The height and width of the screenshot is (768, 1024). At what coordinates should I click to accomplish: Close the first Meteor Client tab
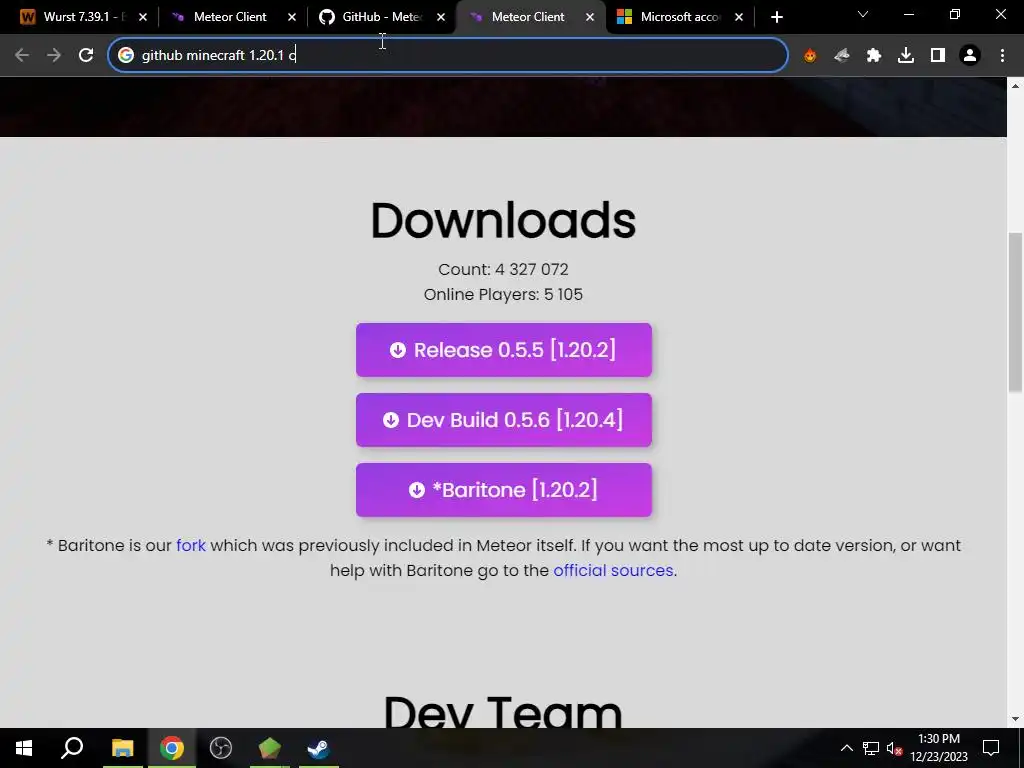(x=292, y=18)
